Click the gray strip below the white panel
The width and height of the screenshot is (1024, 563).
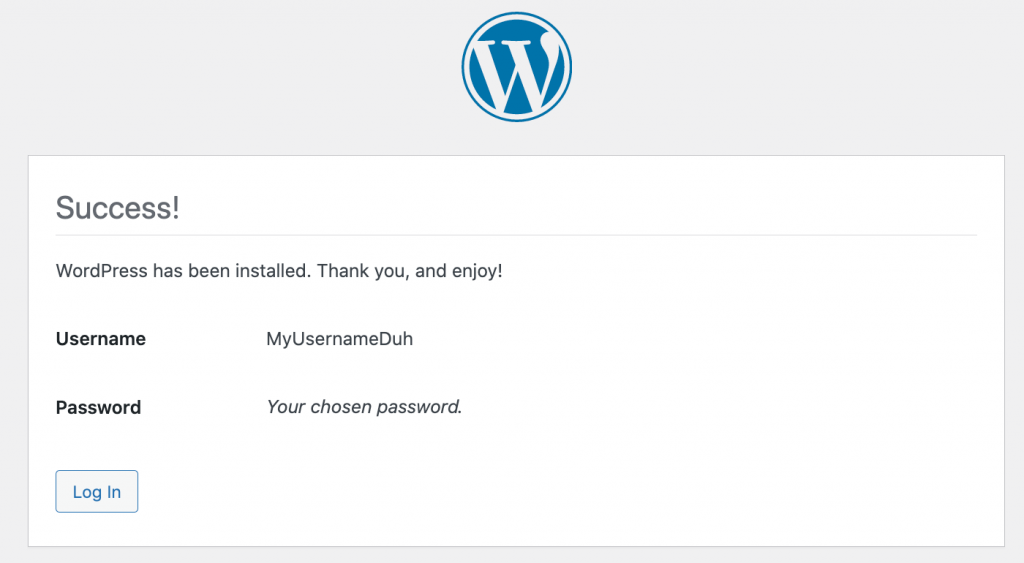coord(516,555)
